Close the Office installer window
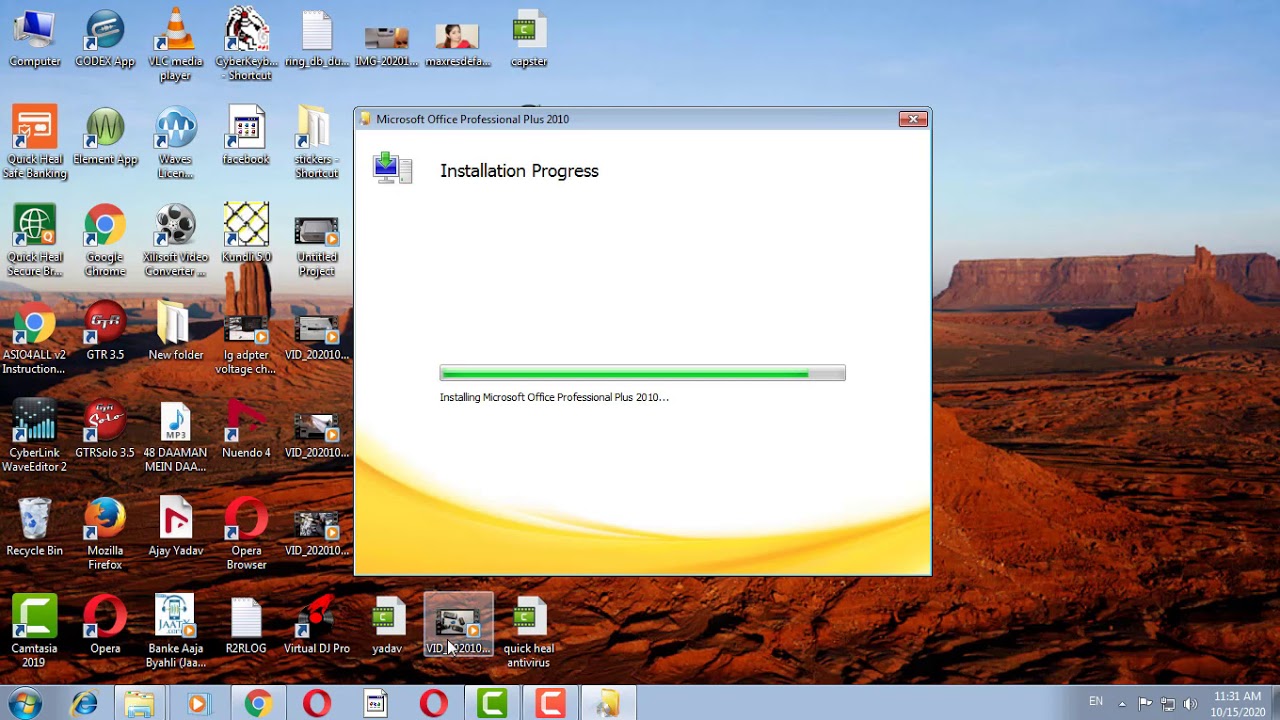This screenshot has height=720, width=1280. pyautogui.click(x=913, y=119)
